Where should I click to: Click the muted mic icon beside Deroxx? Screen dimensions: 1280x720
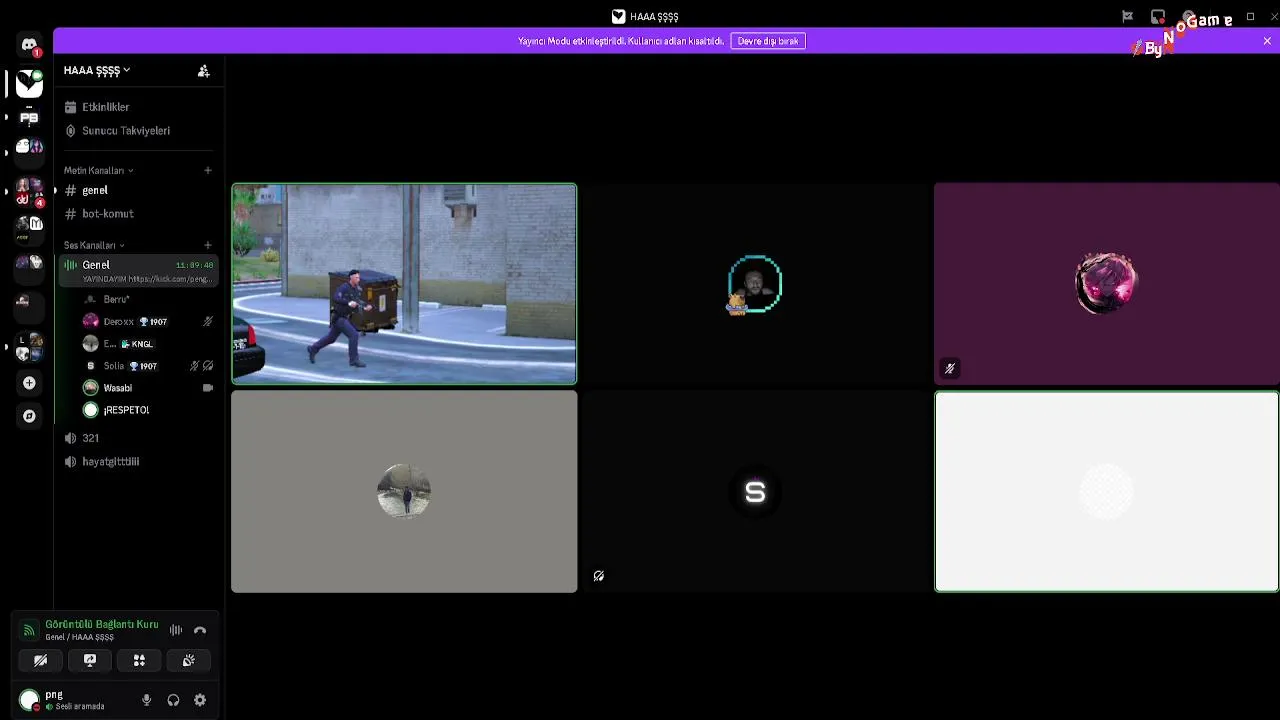(208, 322)
